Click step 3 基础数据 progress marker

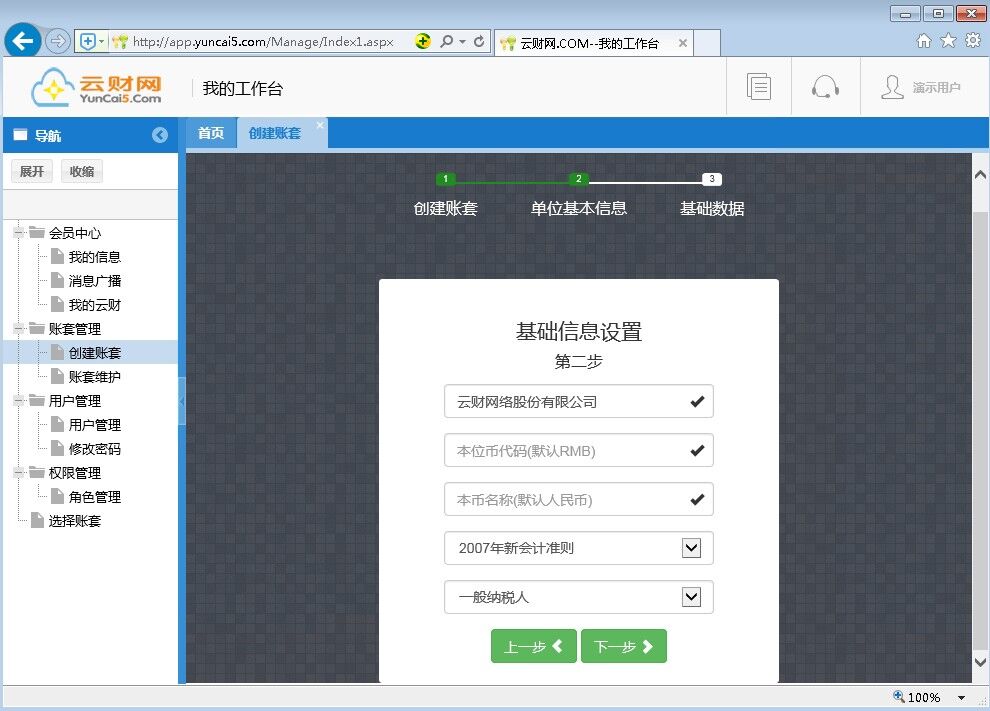click(711, 180)
